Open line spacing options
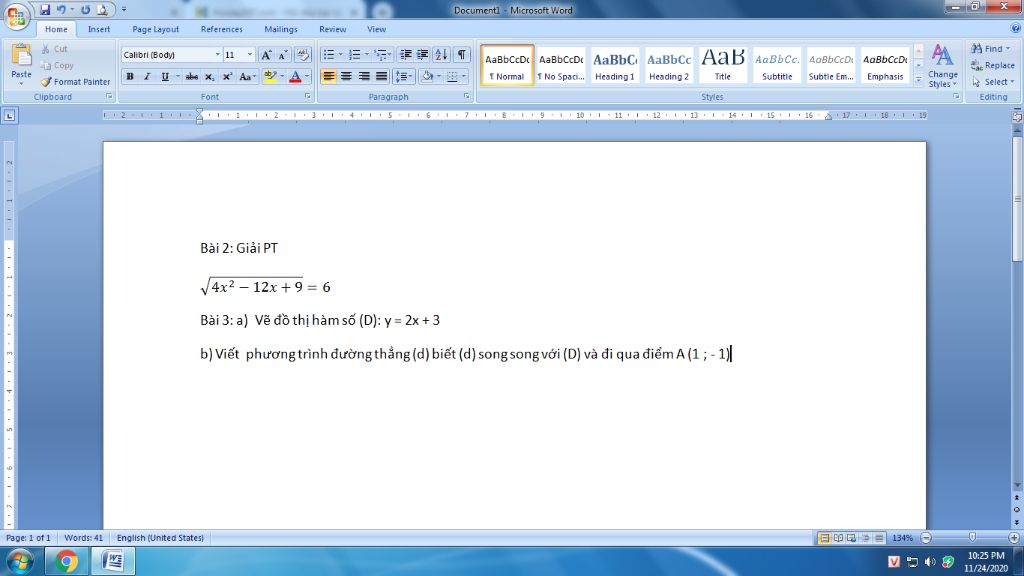 [x=404, y=76]
